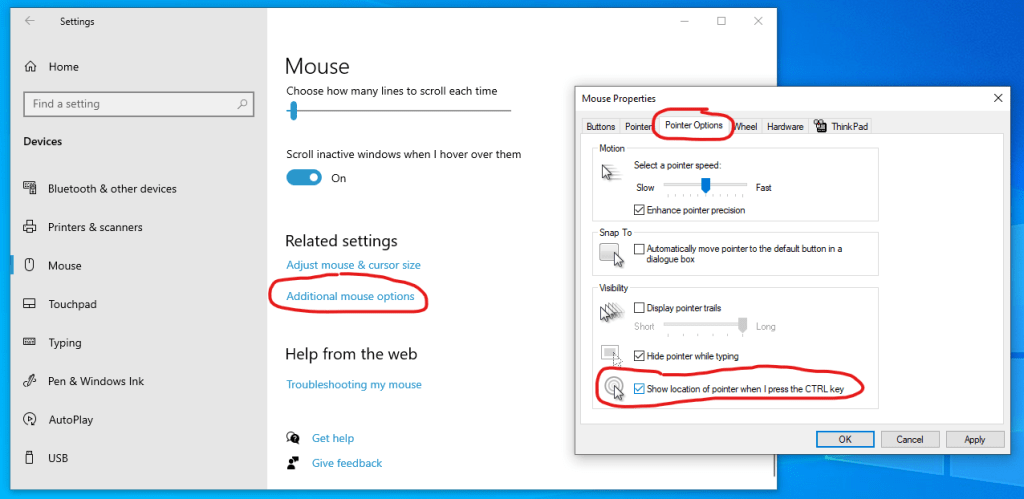Uncheck Hide pointer while typing
This screenshot has width=1024, height=499.
tap(639, 355)
